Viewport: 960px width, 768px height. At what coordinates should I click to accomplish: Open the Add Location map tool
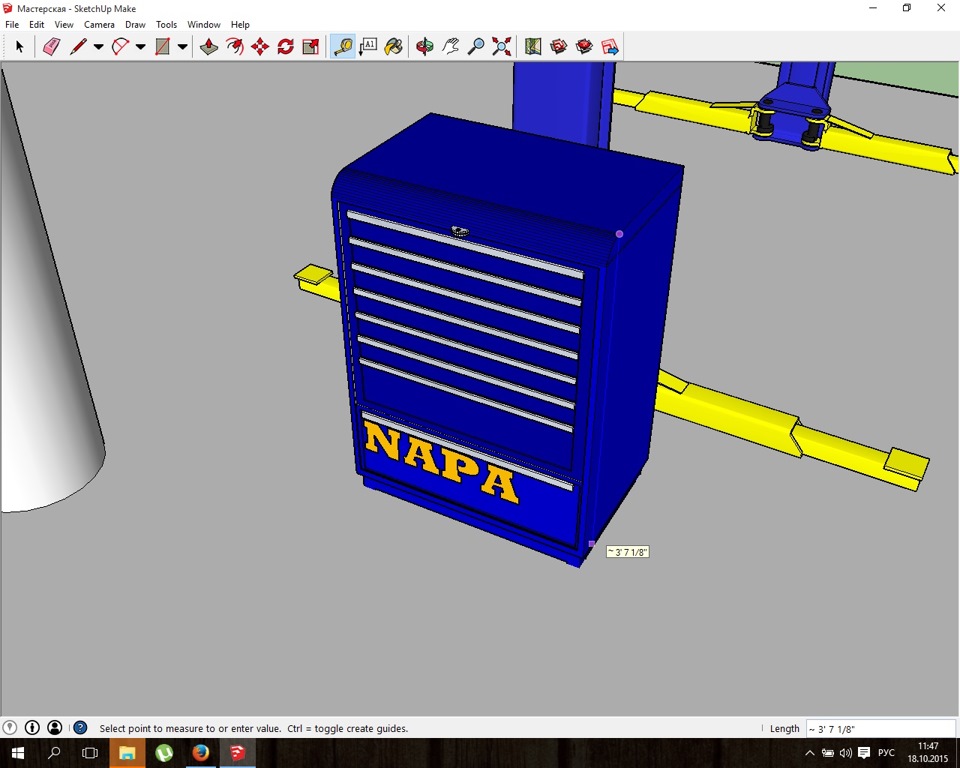click(533, 47)
